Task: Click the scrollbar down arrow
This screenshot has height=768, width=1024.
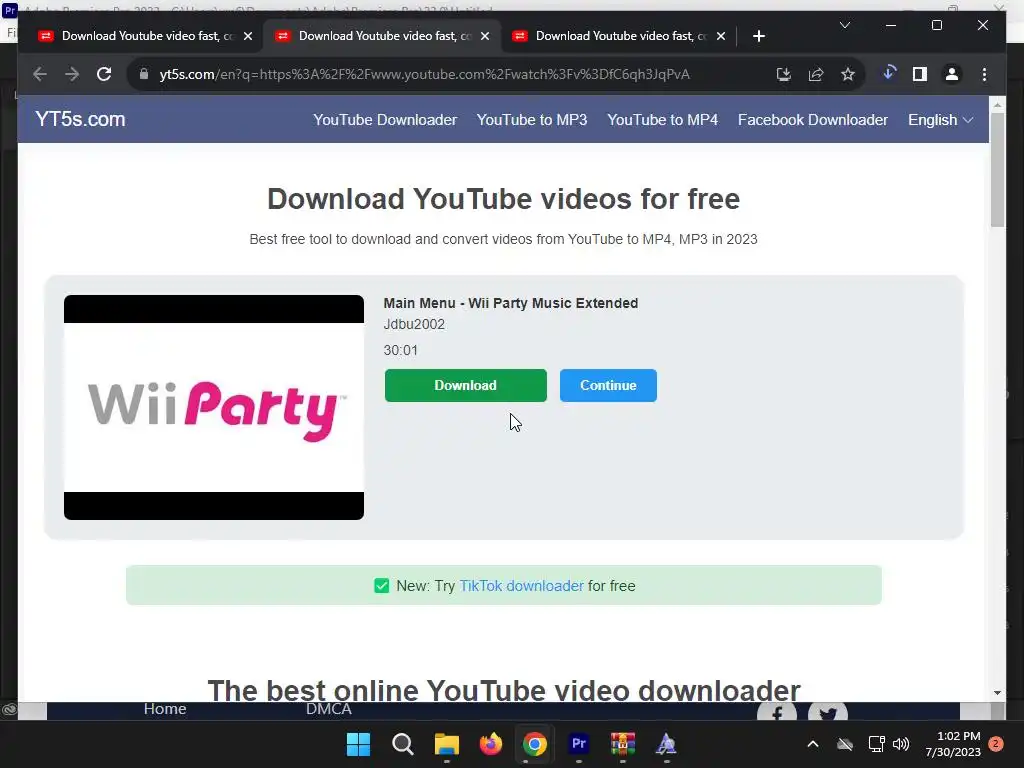Action: (997, 692)
